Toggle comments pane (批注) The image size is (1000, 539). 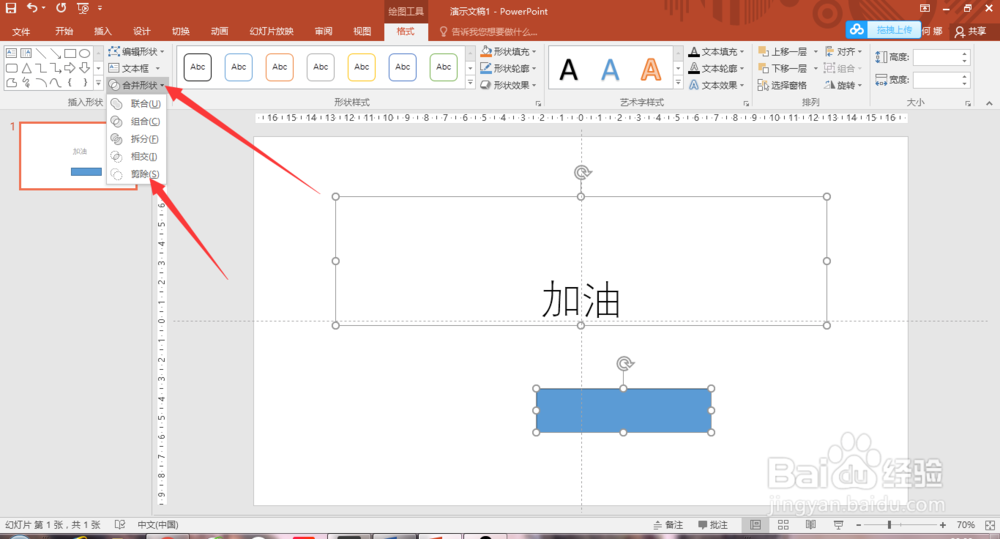pos(713,524)
